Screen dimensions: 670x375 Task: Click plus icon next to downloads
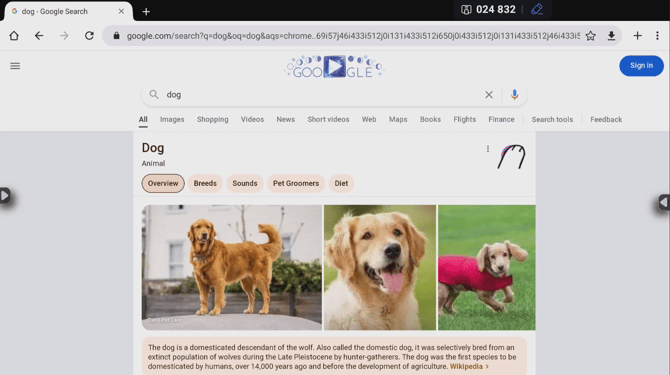pos(638,36)
